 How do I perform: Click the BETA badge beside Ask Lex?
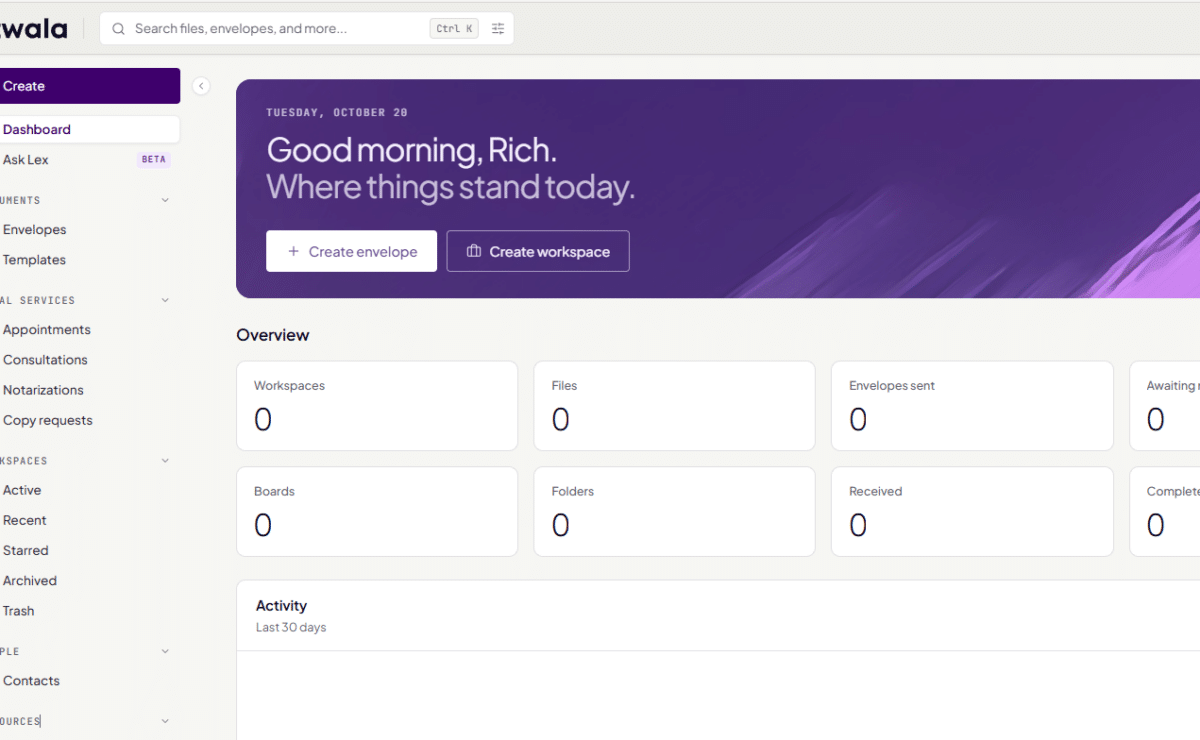154,160
